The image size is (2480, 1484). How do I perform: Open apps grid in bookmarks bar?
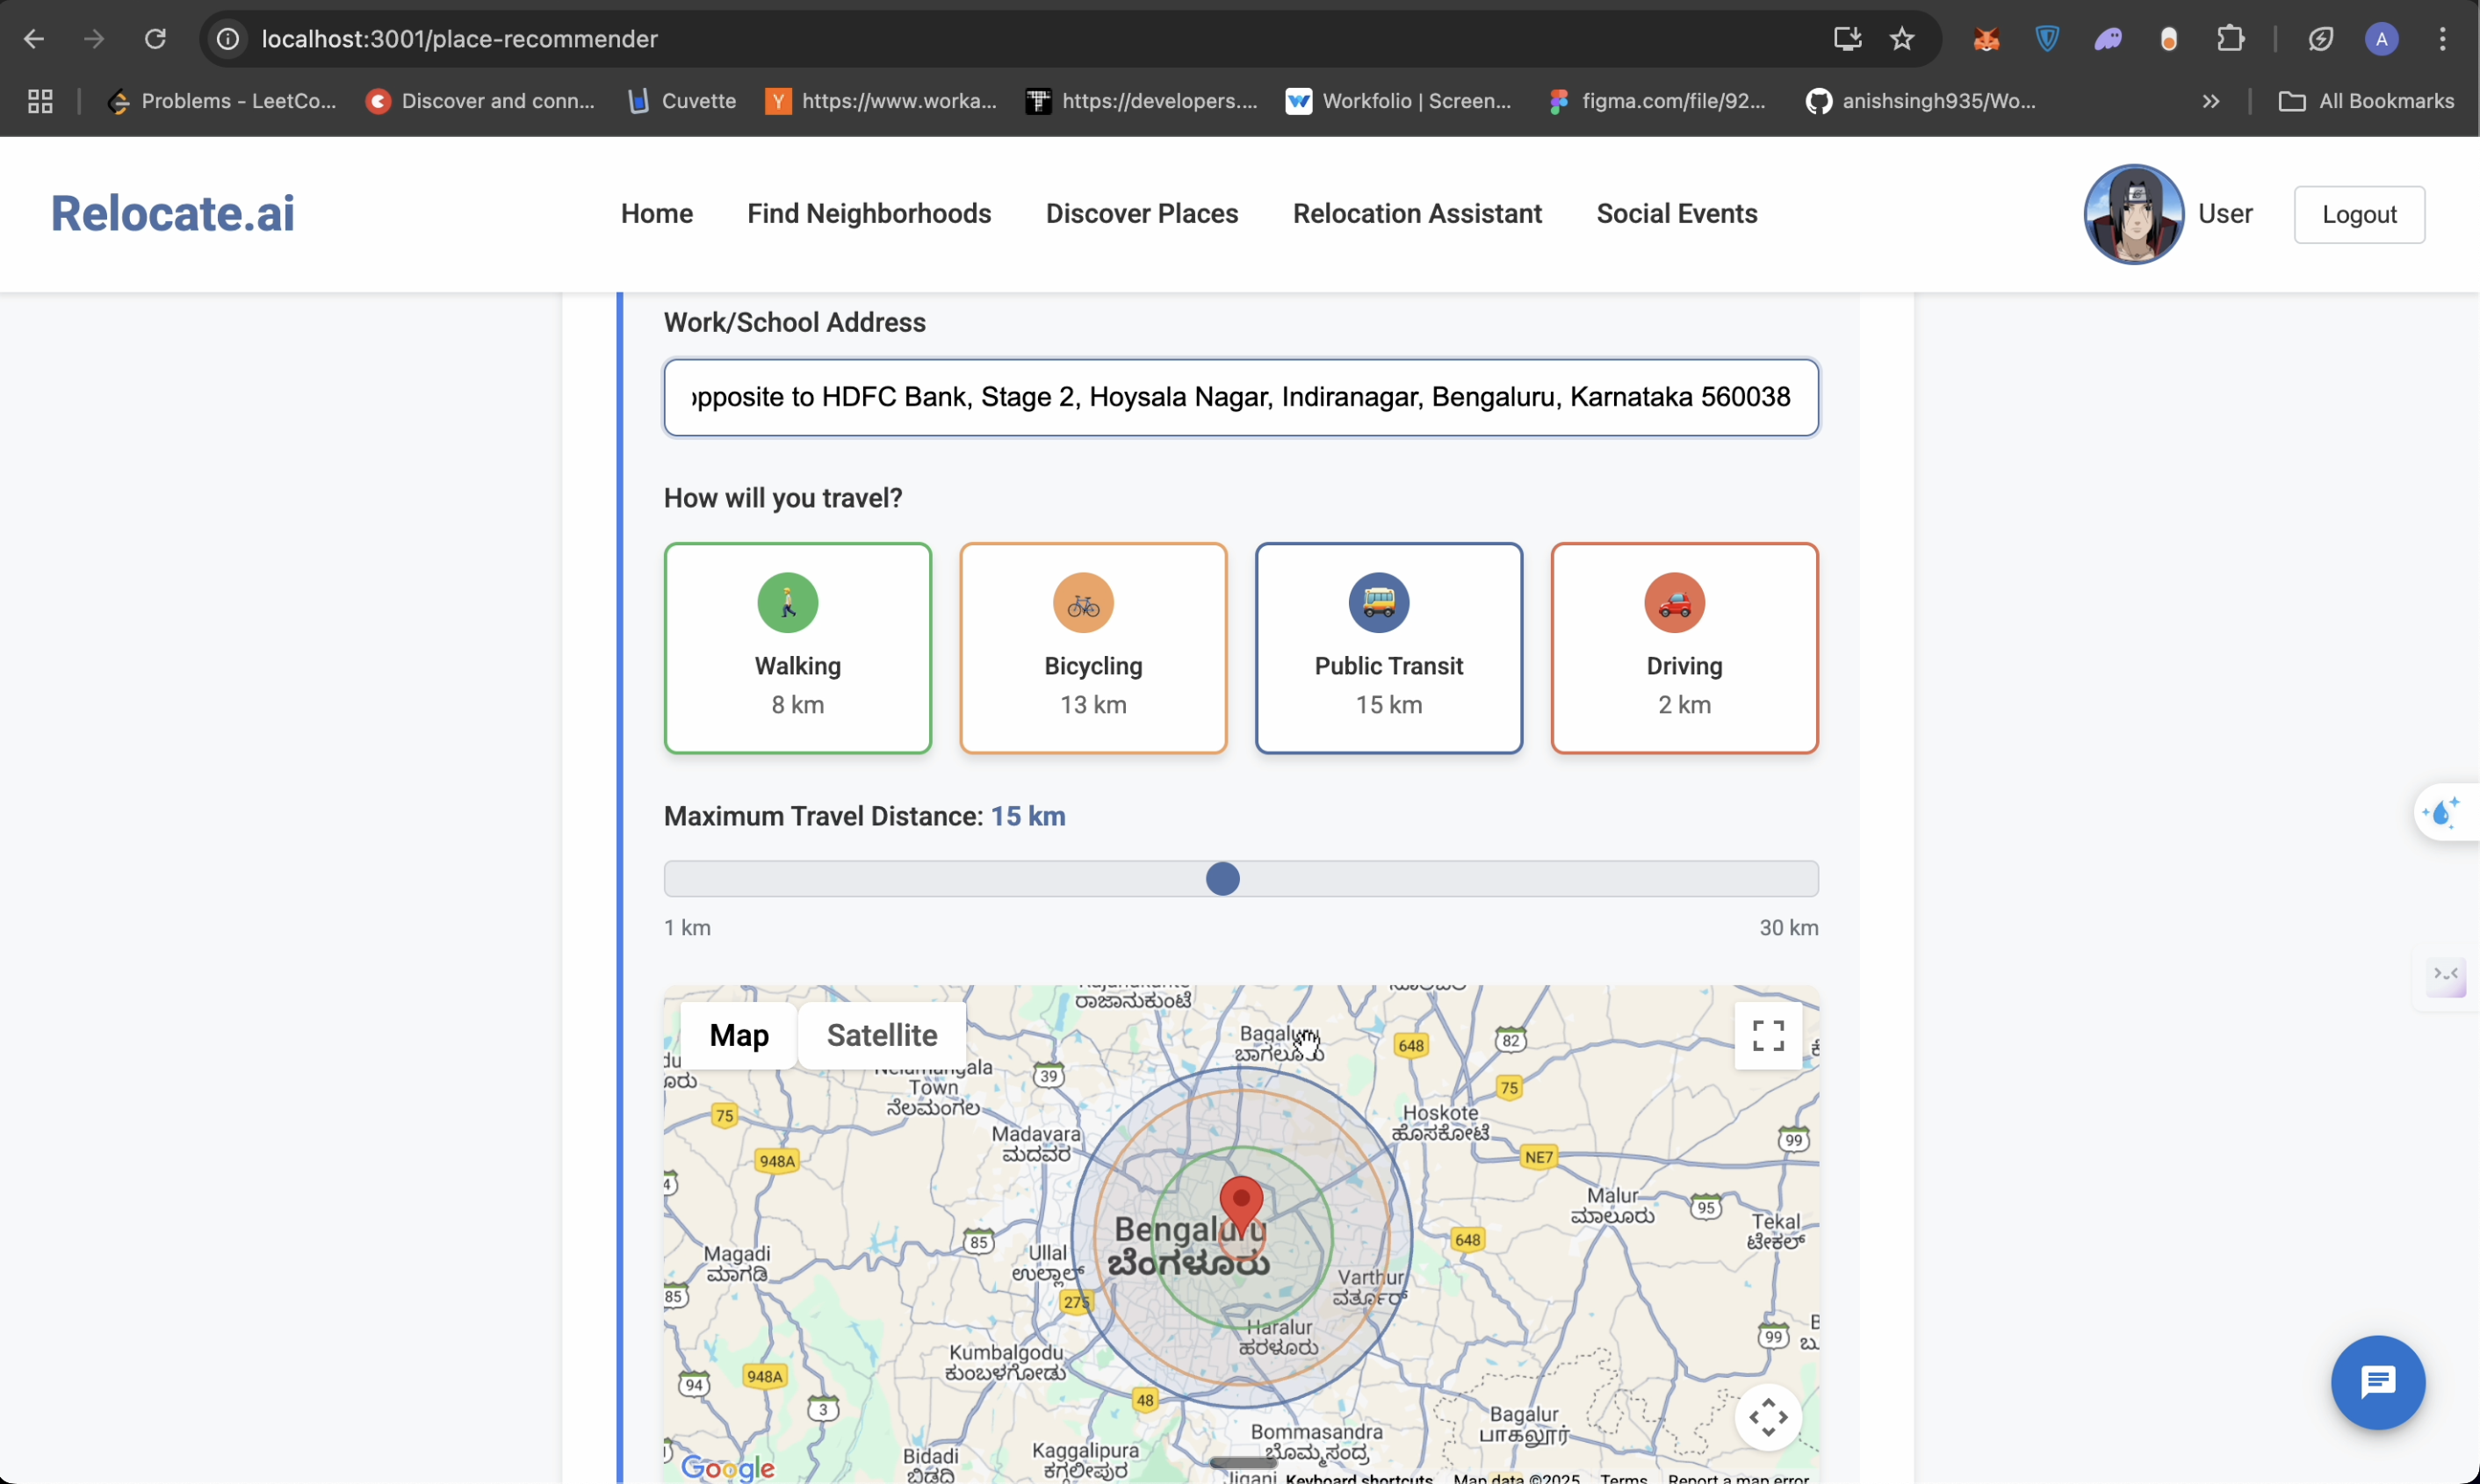(40, 101)
